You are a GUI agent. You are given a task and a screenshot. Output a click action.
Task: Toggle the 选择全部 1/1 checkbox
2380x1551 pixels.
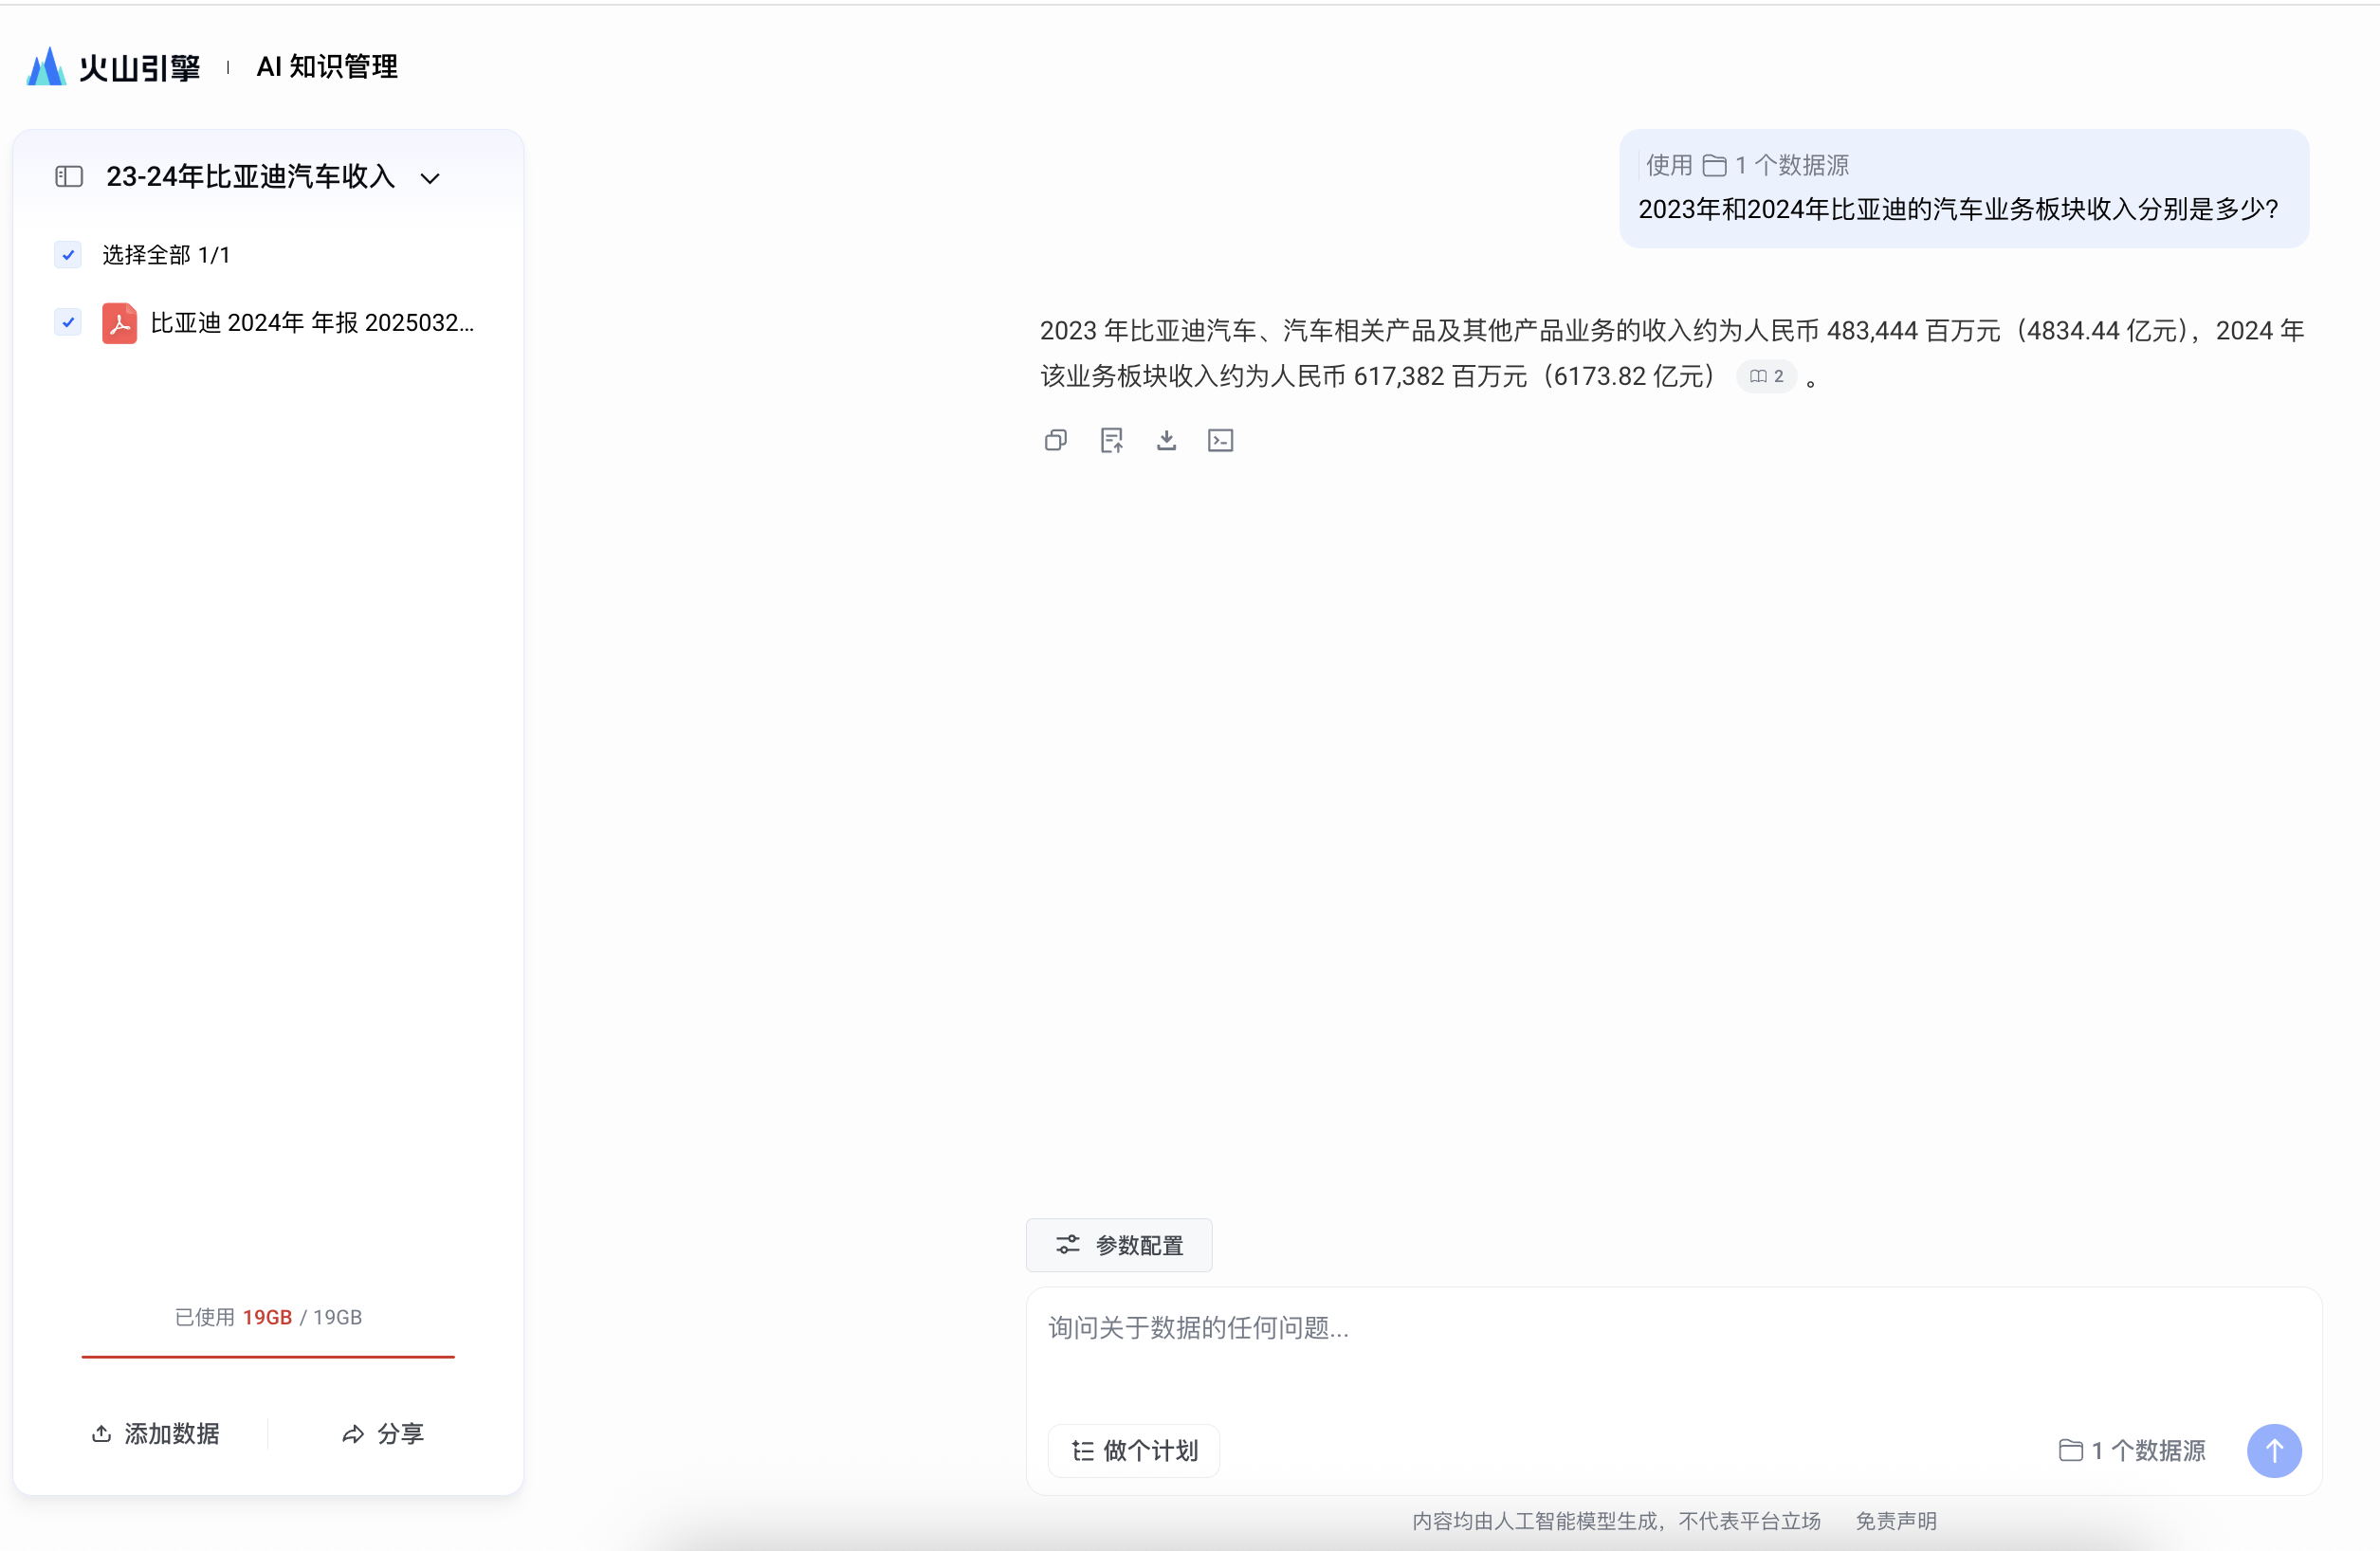point(68,255)
